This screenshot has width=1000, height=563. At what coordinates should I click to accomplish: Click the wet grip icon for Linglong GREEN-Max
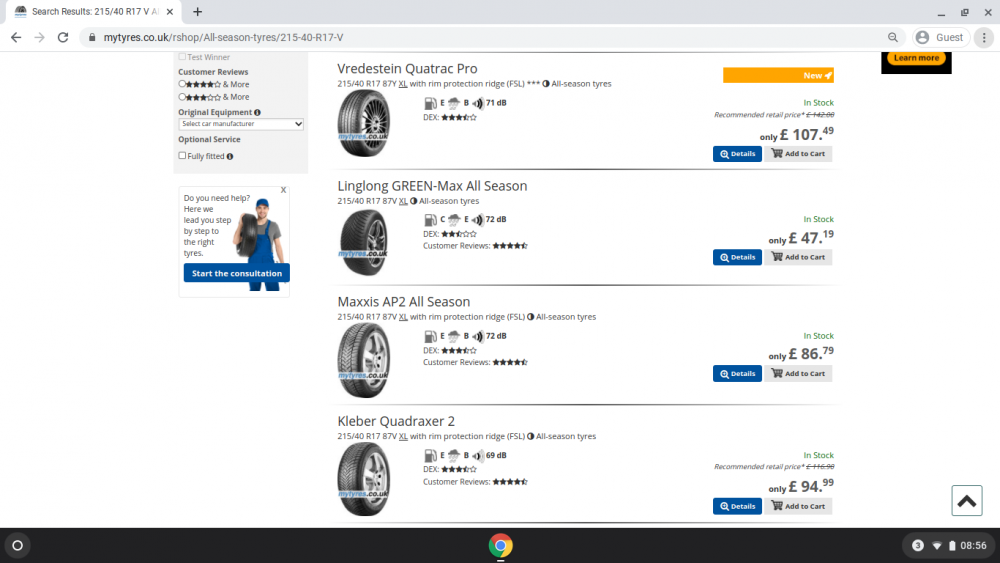(453, 220)
